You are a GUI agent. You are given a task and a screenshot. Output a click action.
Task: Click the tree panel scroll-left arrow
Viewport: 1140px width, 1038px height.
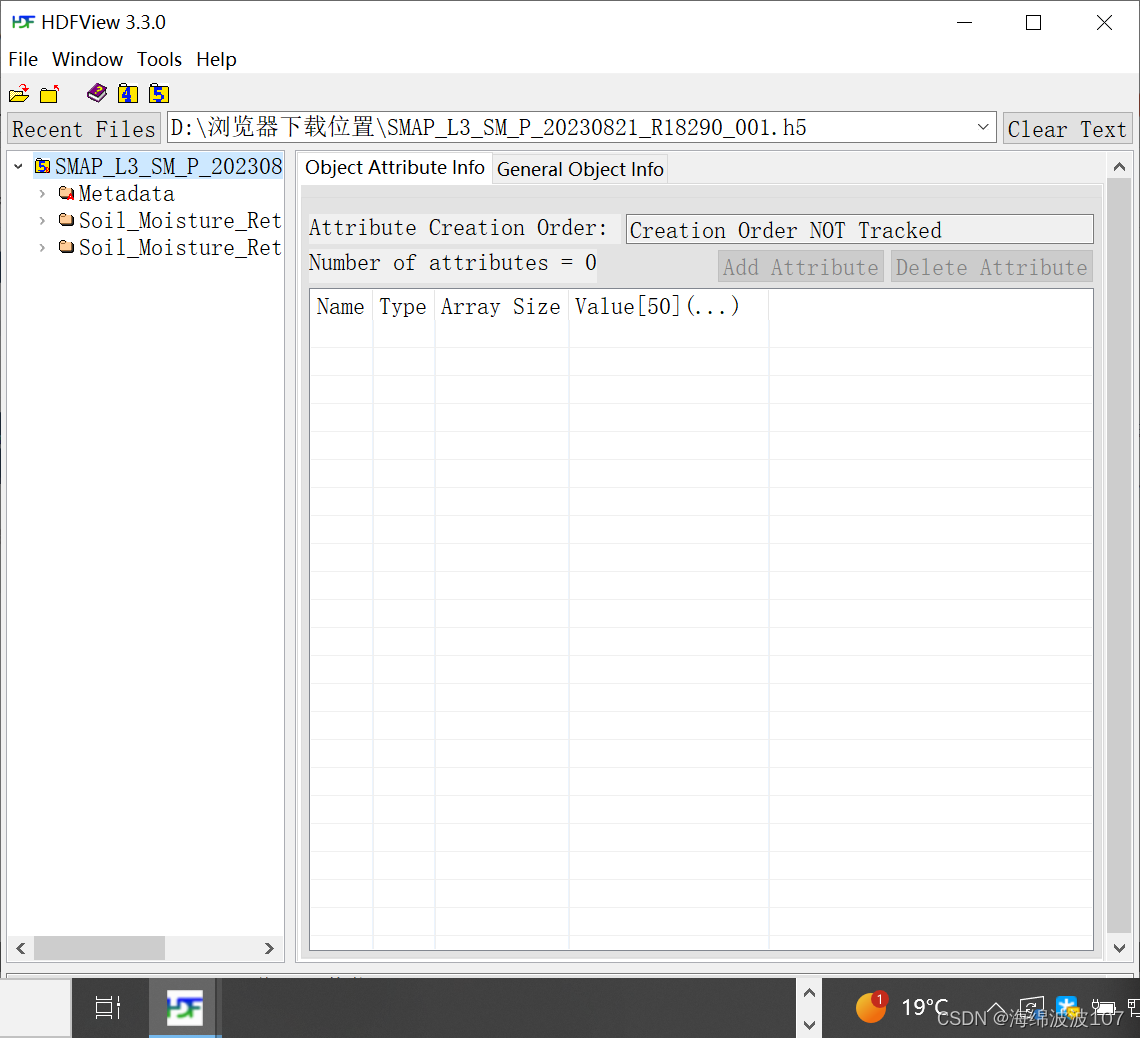tap(20, 948)
